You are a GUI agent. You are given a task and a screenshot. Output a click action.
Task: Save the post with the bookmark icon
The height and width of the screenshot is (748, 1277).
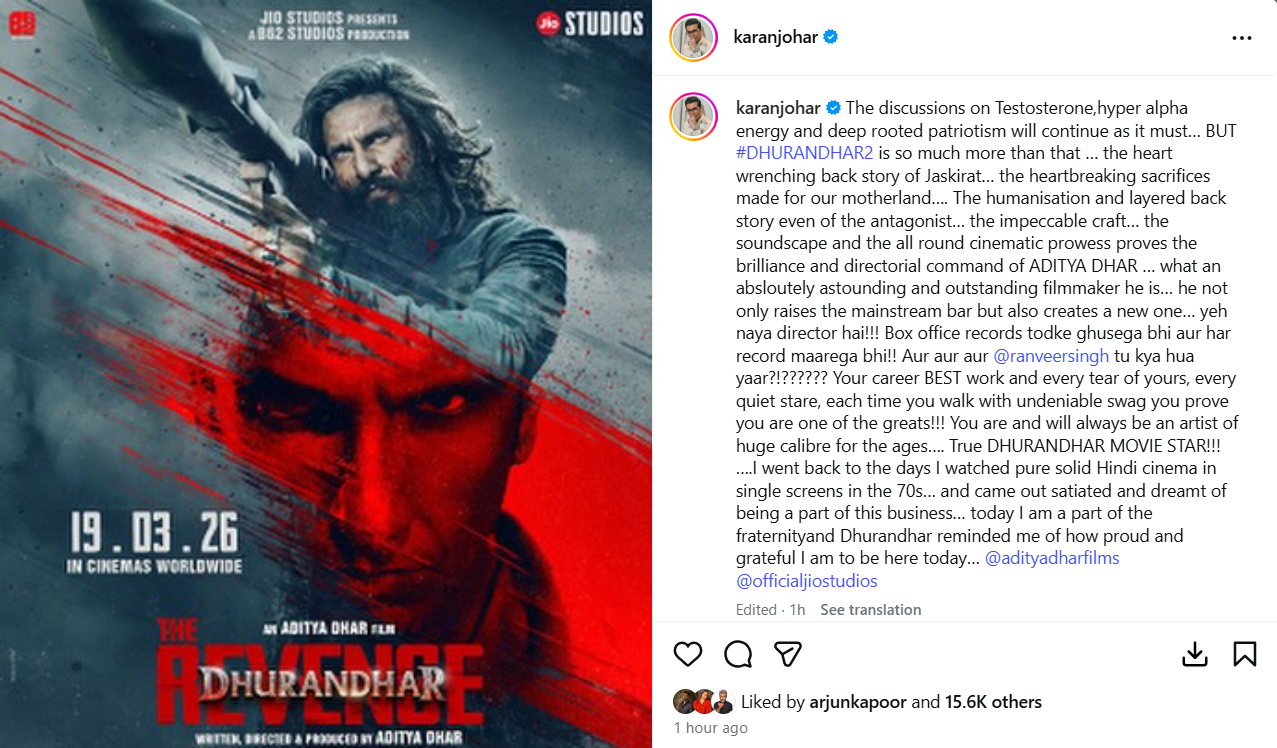[1245, 654]
